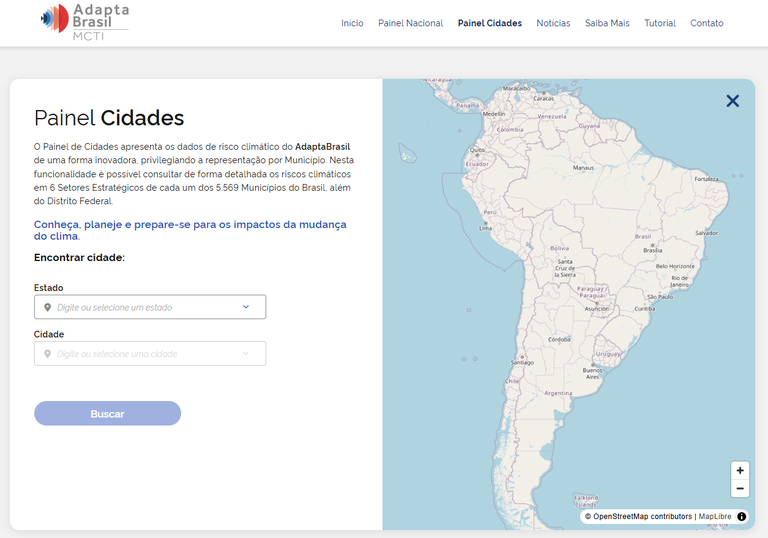This screenshot has width=768, height=538.
Task: Go to Painel Nacional
Action: click(x=410, y=23)
